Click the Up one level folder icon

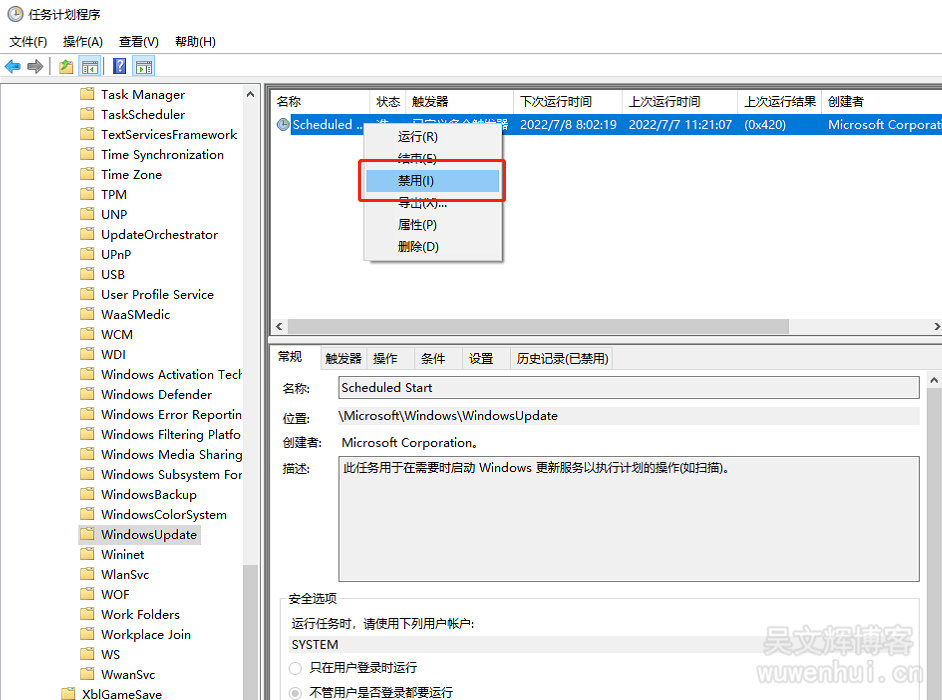coord(66,67)
